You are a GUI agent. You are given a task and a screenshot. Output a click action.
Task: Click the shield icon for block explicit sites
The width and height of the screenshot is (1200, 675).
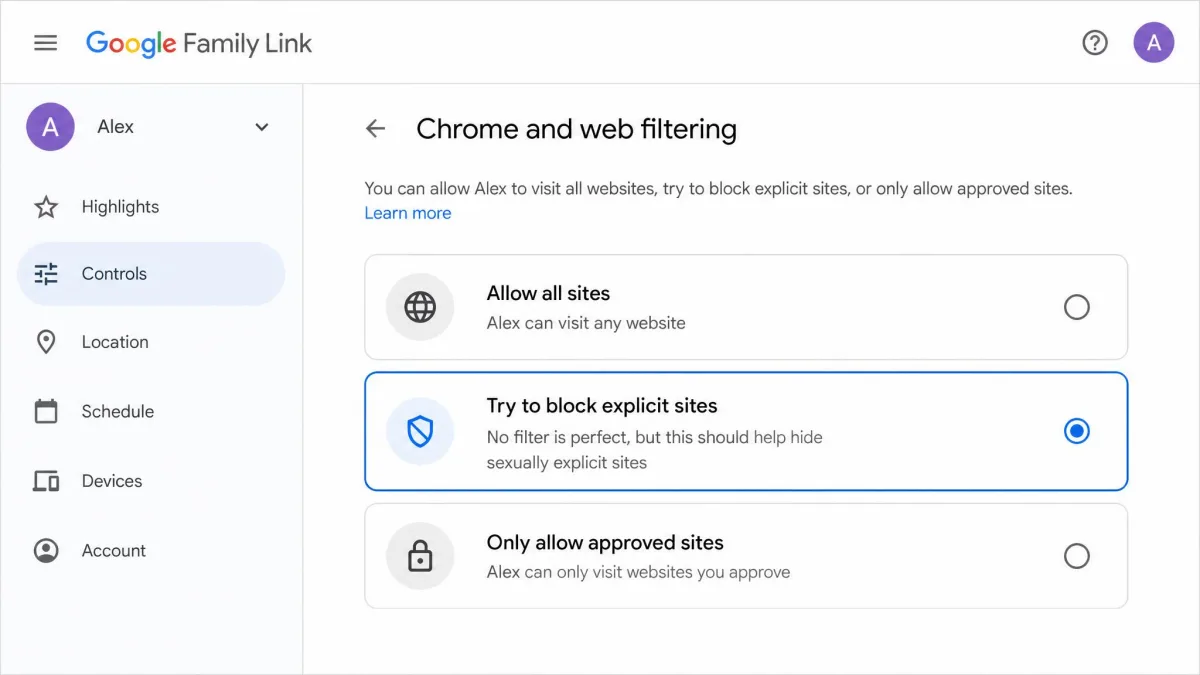coord(420,431)
